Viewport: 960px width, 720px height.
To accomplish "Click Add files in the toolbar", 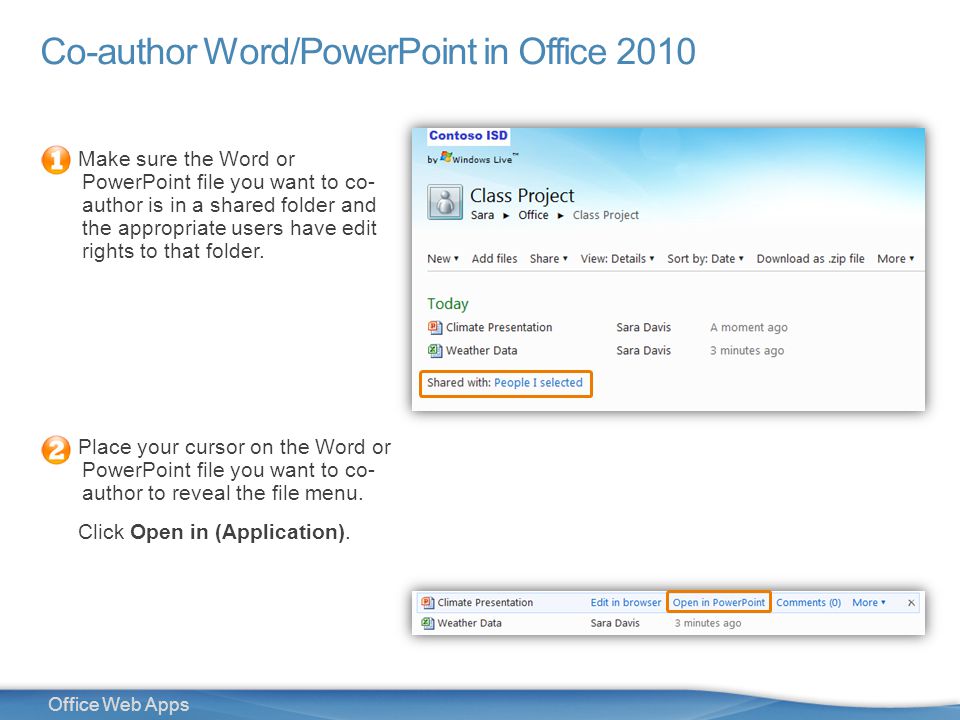I will [x=494, y=258].
